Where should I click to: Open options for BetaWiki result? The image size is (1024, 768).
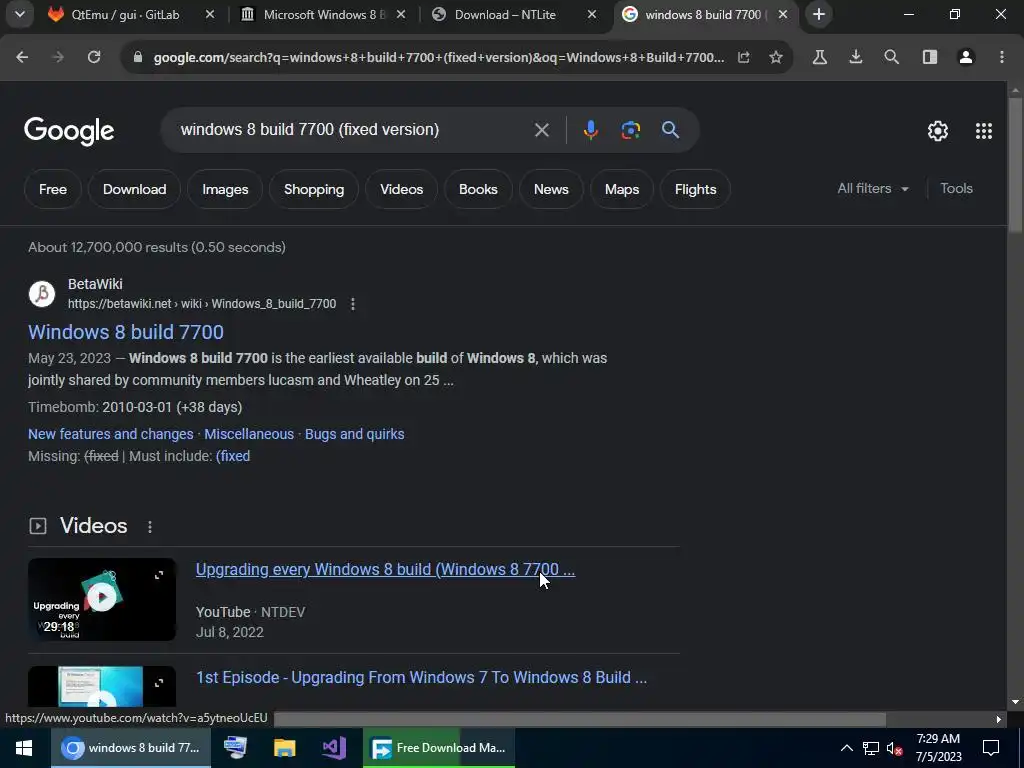[353, 304]
